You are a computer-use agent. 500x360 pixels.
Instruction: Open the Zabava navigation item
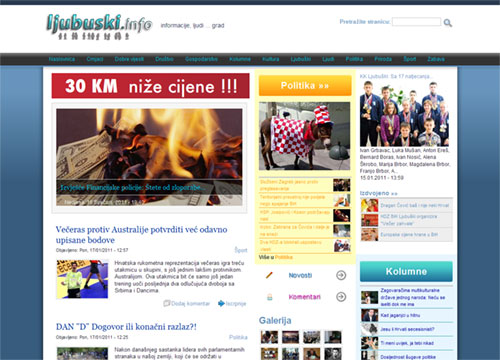(436, 59)
